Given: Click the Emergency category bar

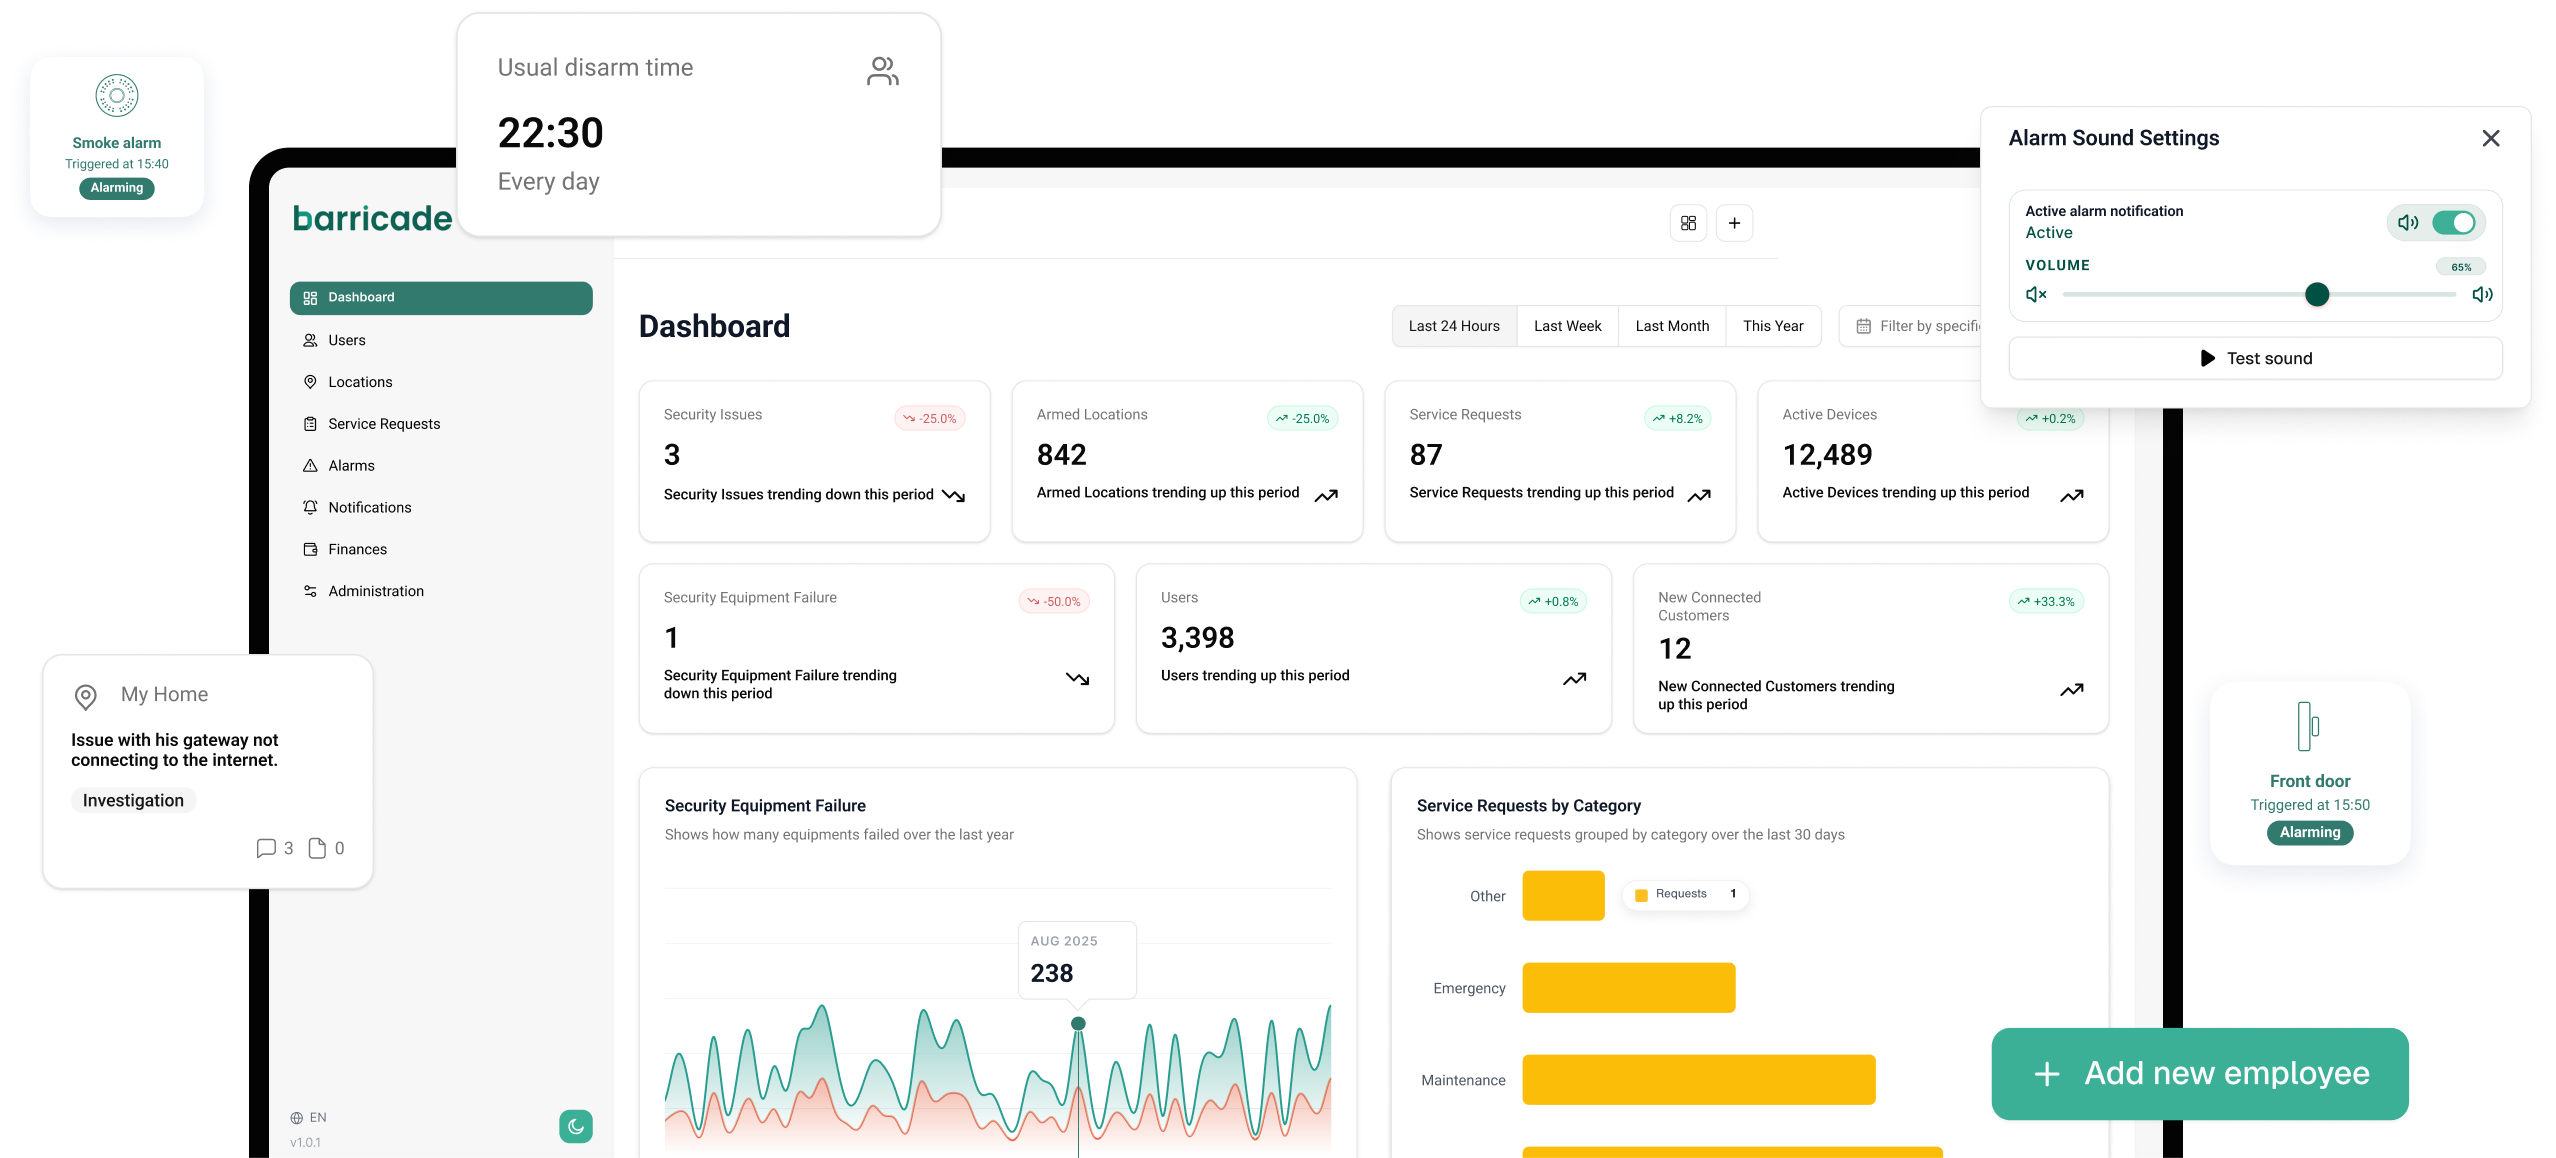Looking at the screenshot, I should click(1629, 988).
